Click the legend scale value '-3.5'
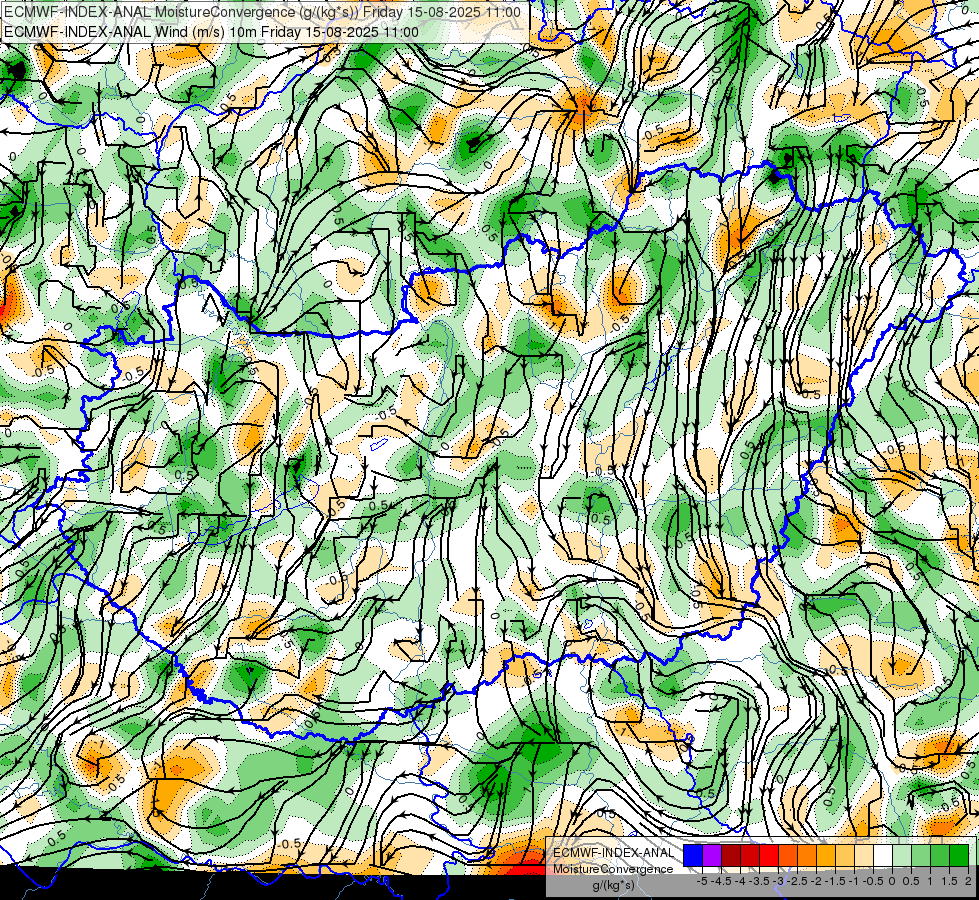This screenshot has height=900, width=979. [760, 881]
